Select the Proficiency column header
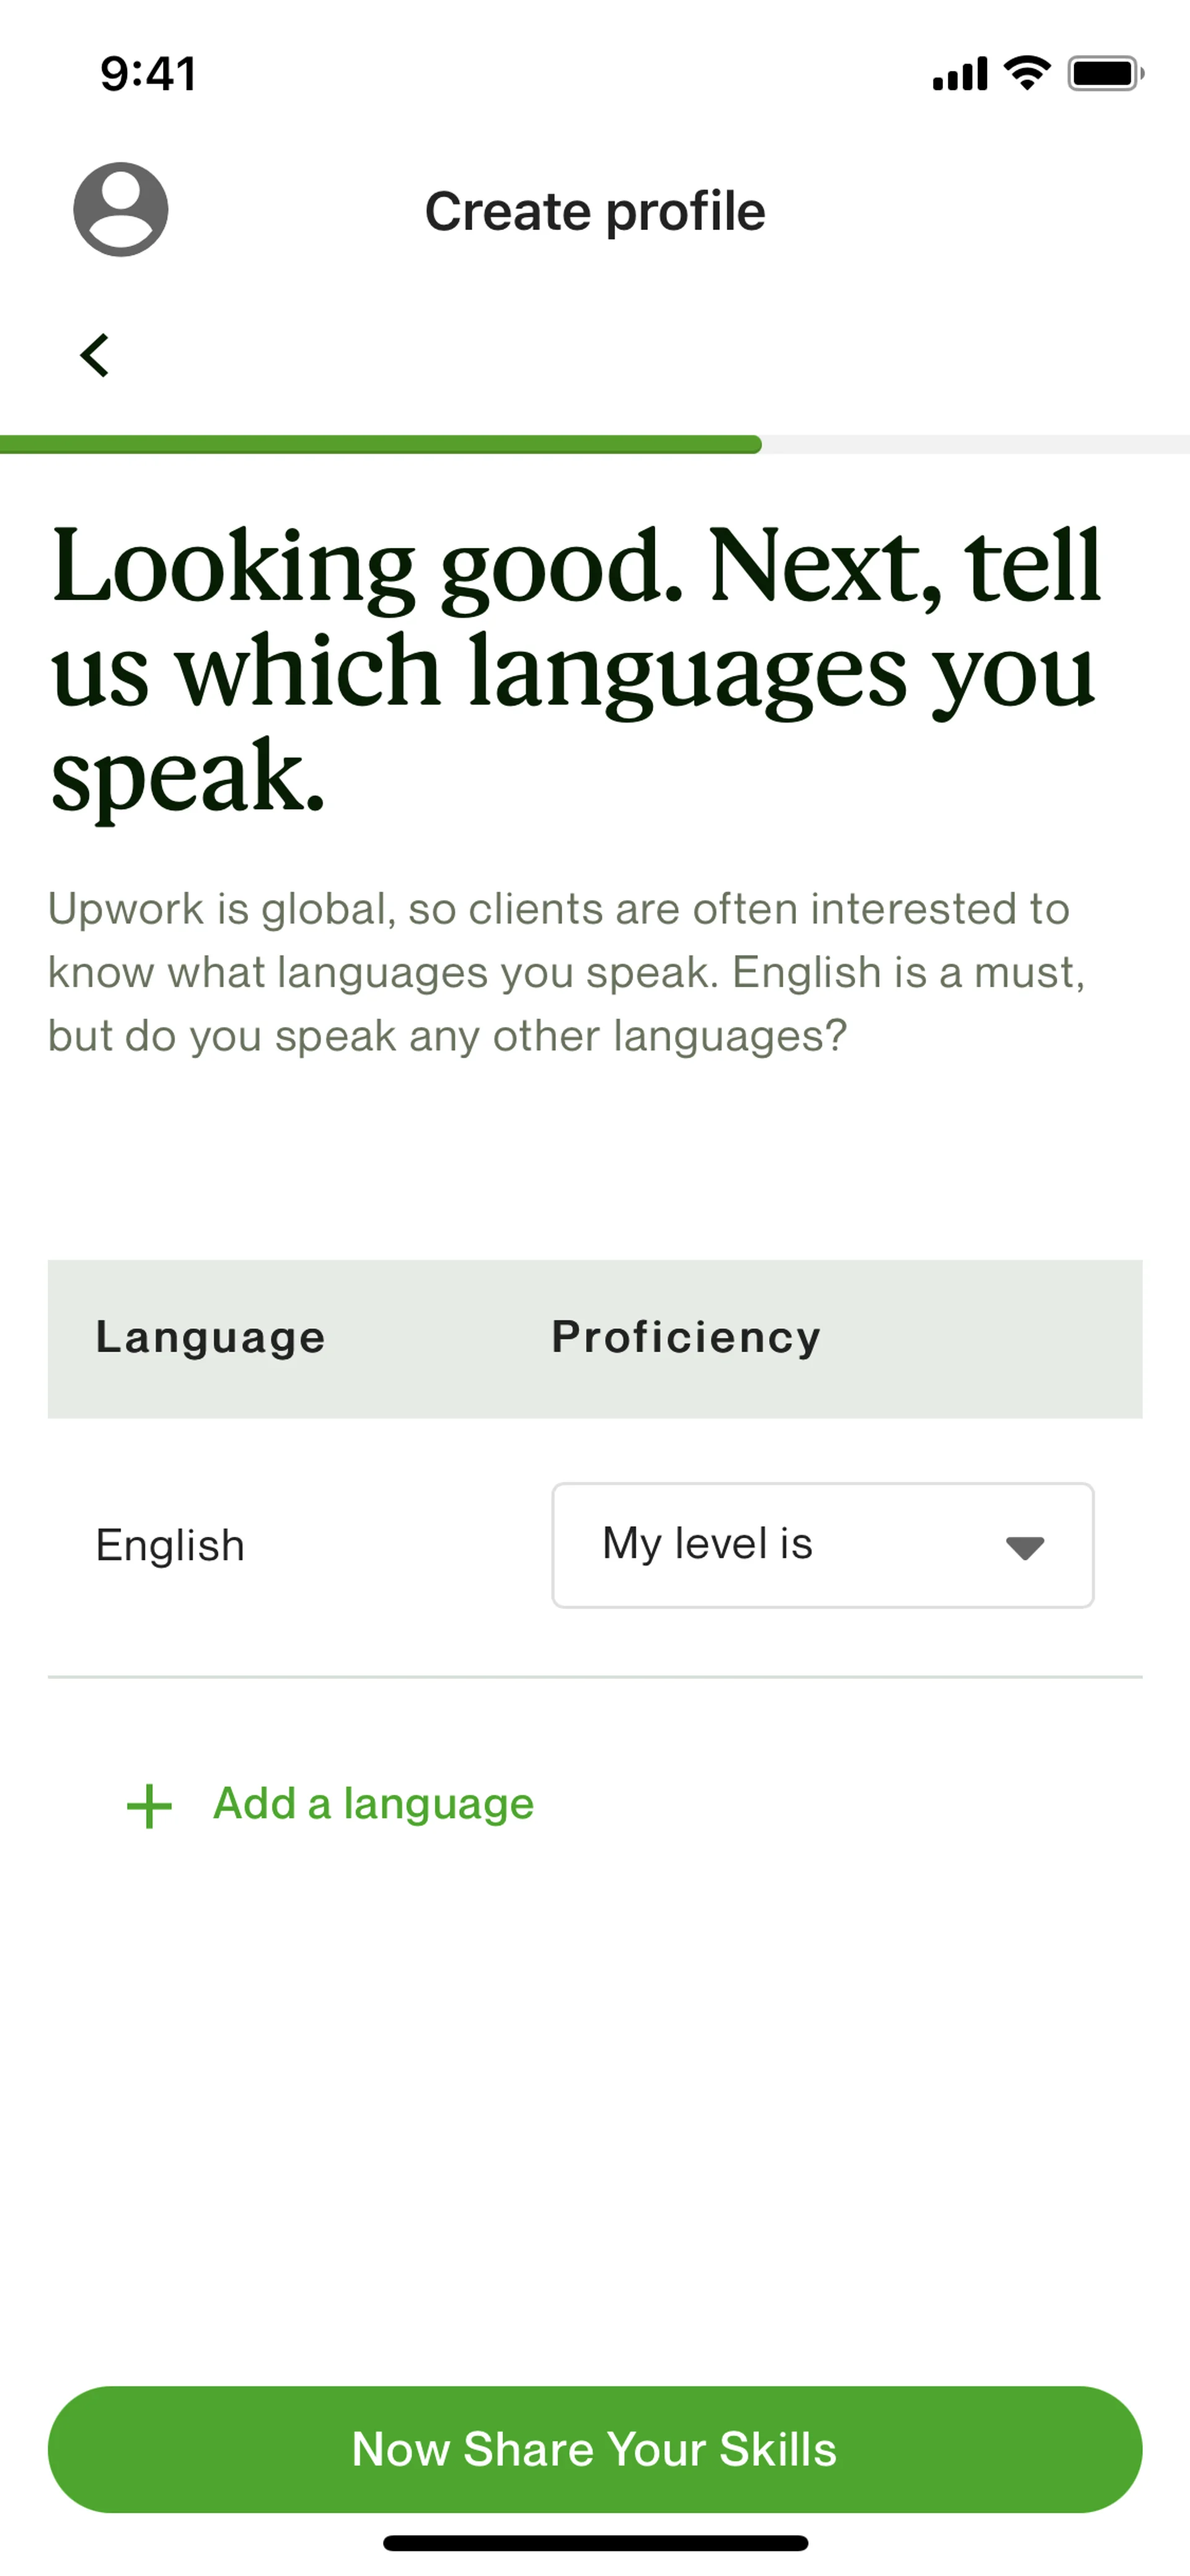1190x2576 pixels. point(686,1338)
